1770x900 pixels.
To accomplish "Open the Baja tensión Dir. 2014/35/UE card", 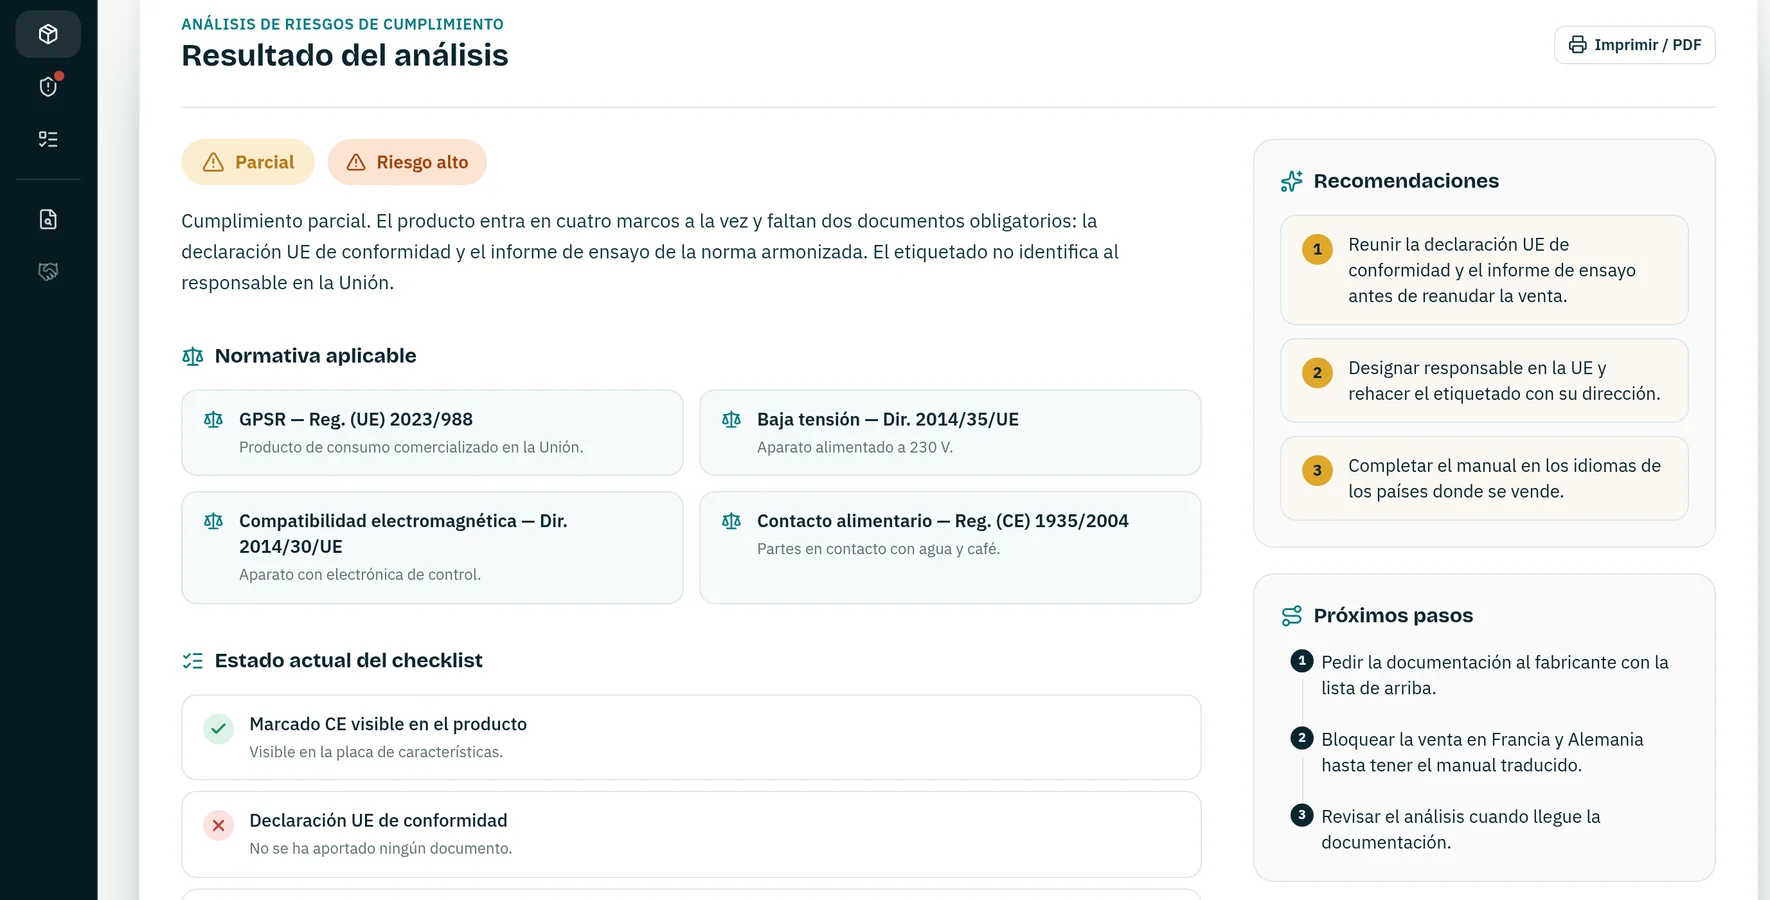I will coord(950,432).
